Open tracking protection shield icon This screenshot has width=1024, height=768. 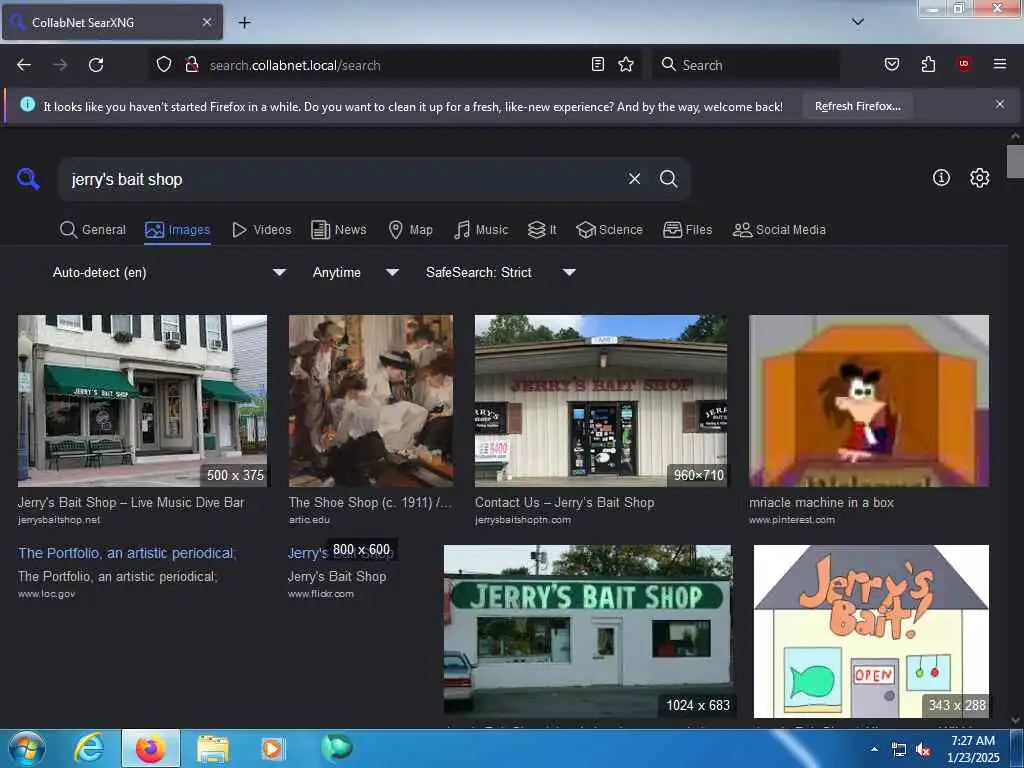(164, 65)
